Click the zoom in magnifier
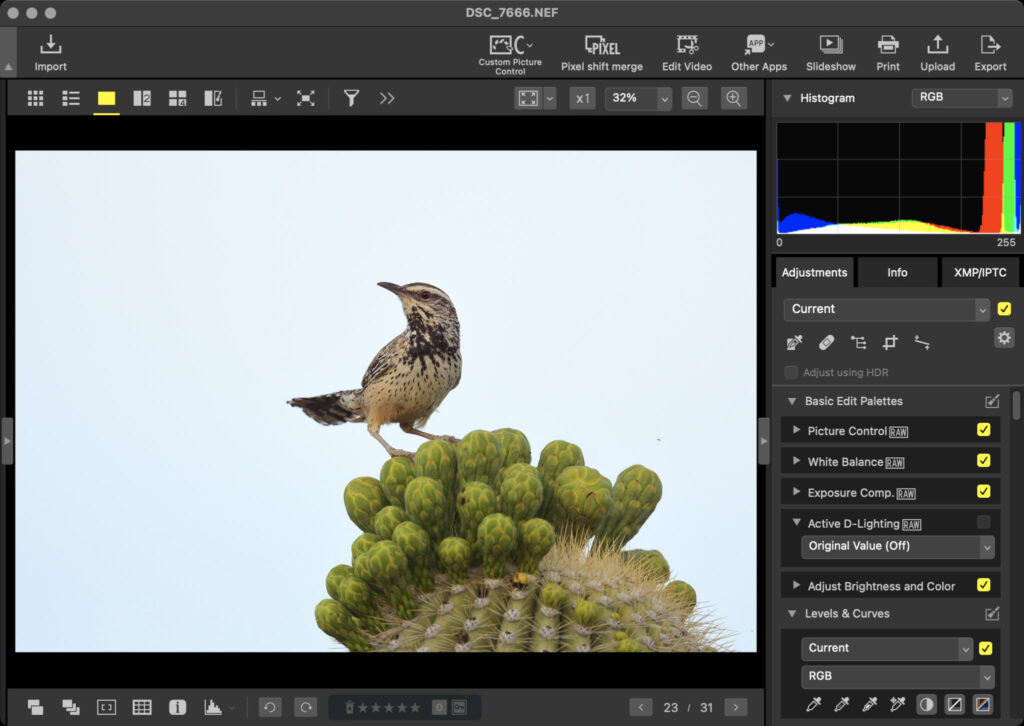 pyautogui.click(x=734, y=98)
